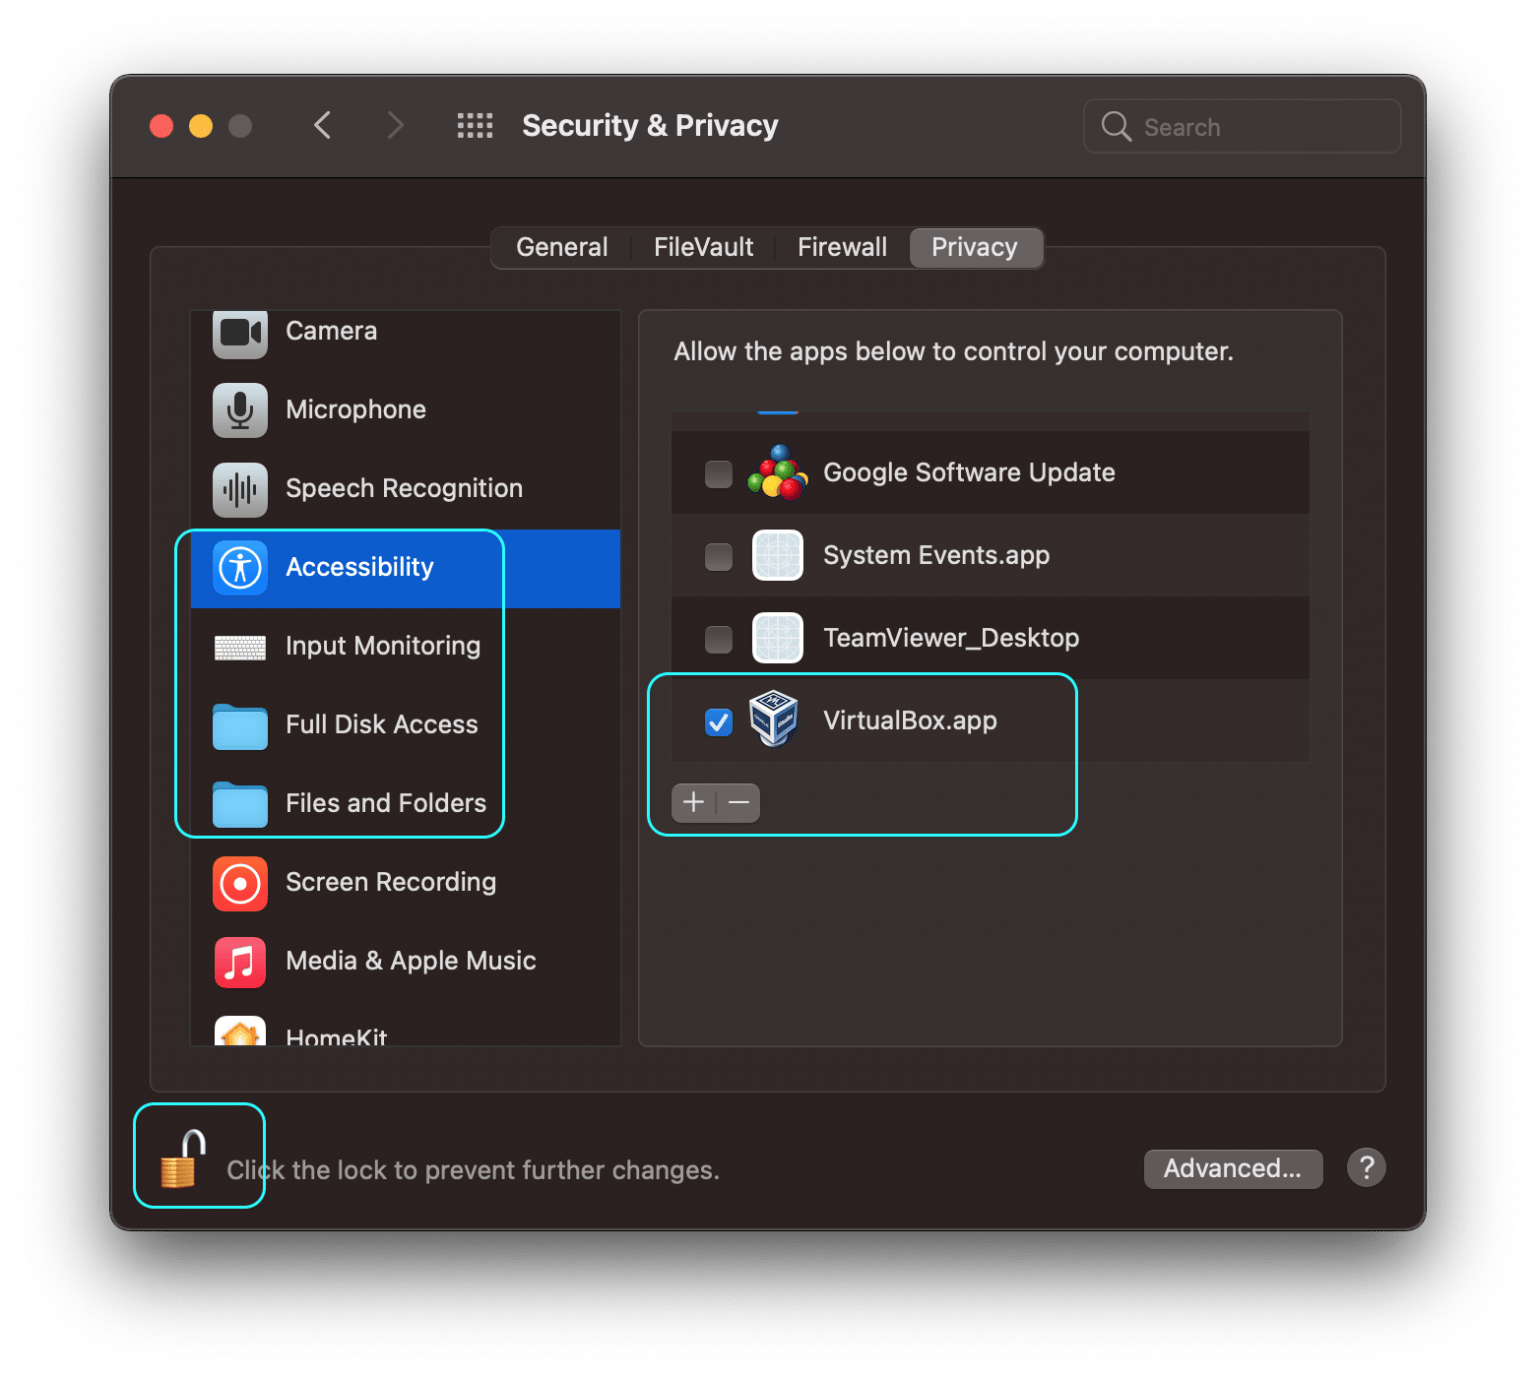
Task: Close window with the red button
Action: coord(162,126)
